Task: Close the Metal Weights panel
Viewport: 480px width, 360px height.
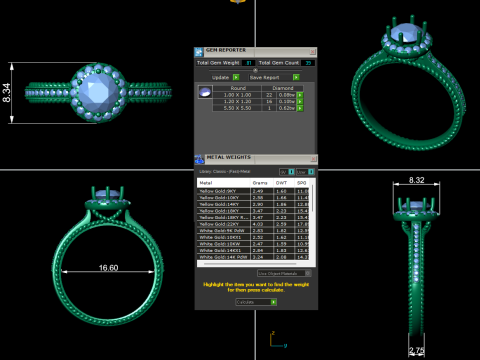Action: click(313, 159)
